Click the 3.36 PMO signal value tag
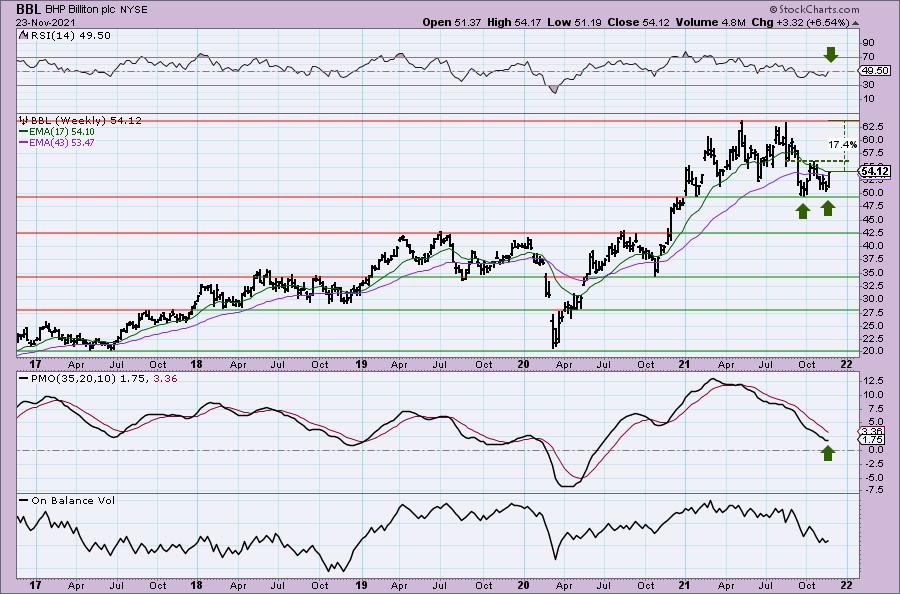 click(872, 431)
